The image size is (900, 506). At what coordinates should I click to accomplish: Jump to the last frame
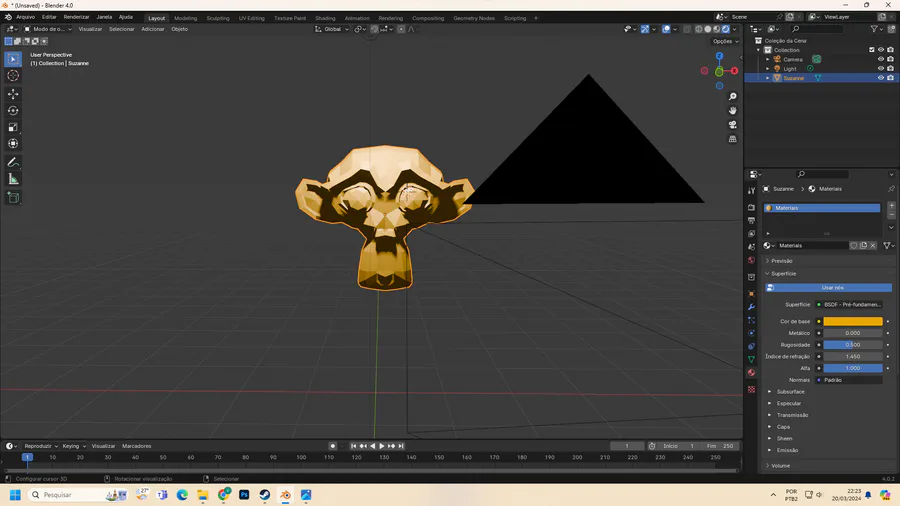401,446
